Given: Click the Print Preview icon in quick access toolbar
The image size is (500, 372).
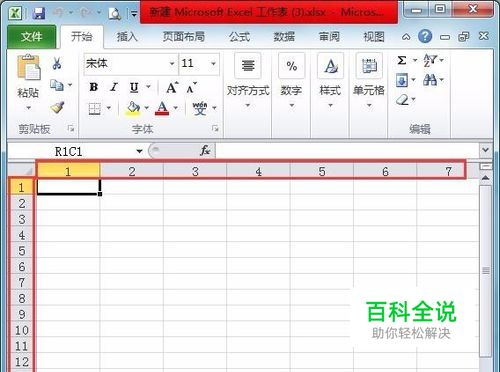Looking at the screenshot, I should 114,13.
